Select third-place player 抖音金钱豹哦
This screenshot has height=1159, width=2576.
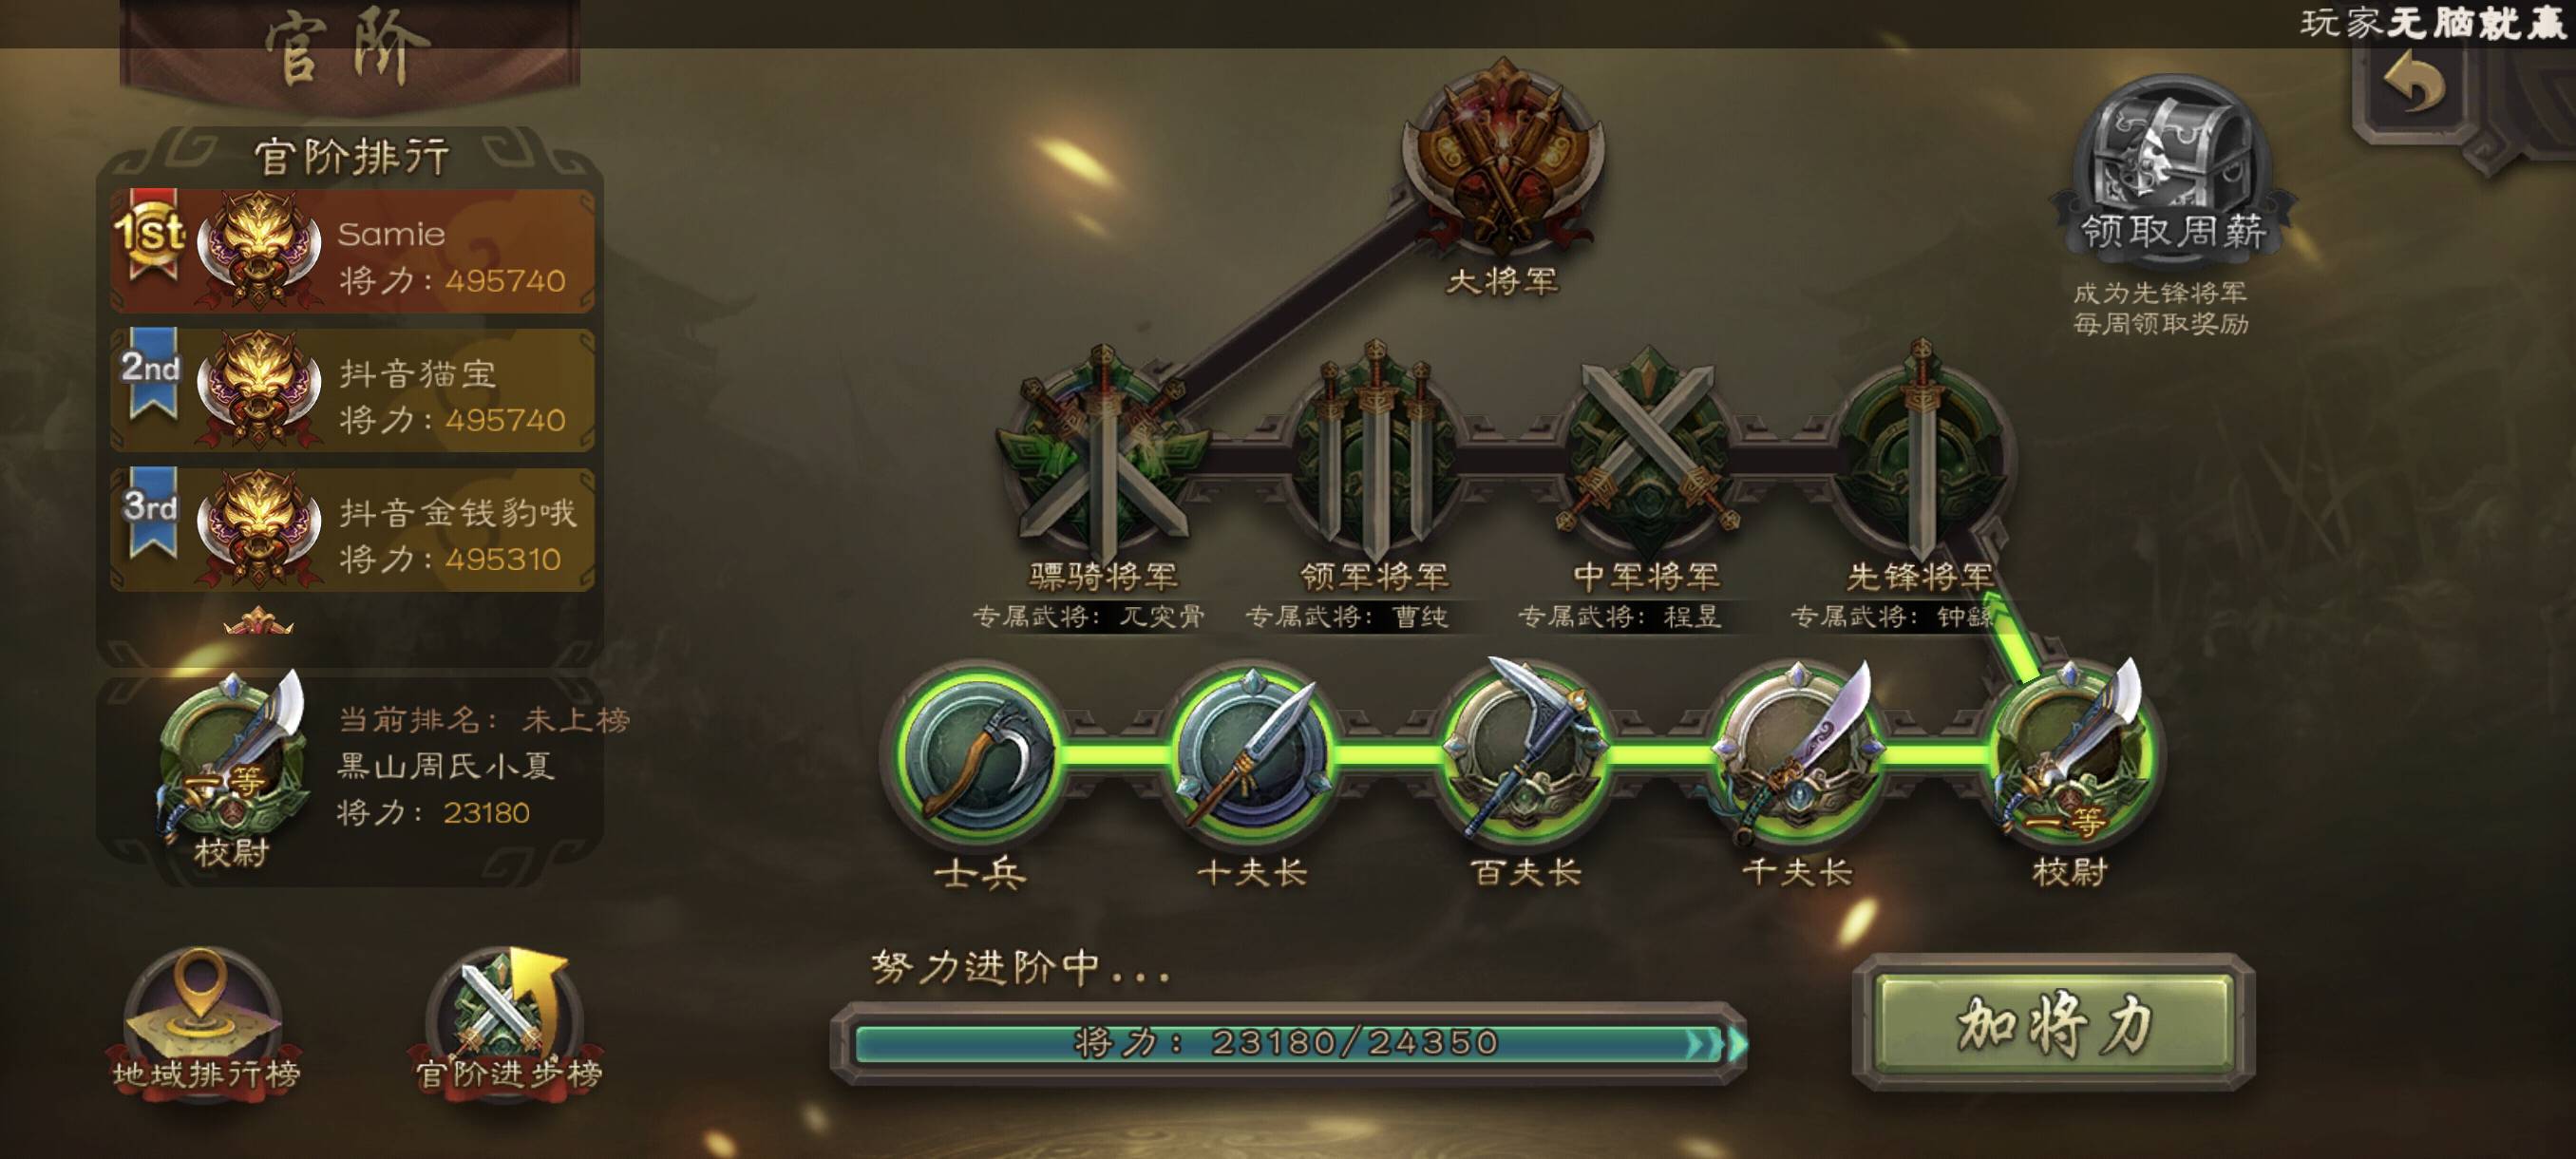pyautogui.click(x=352, y=529)
